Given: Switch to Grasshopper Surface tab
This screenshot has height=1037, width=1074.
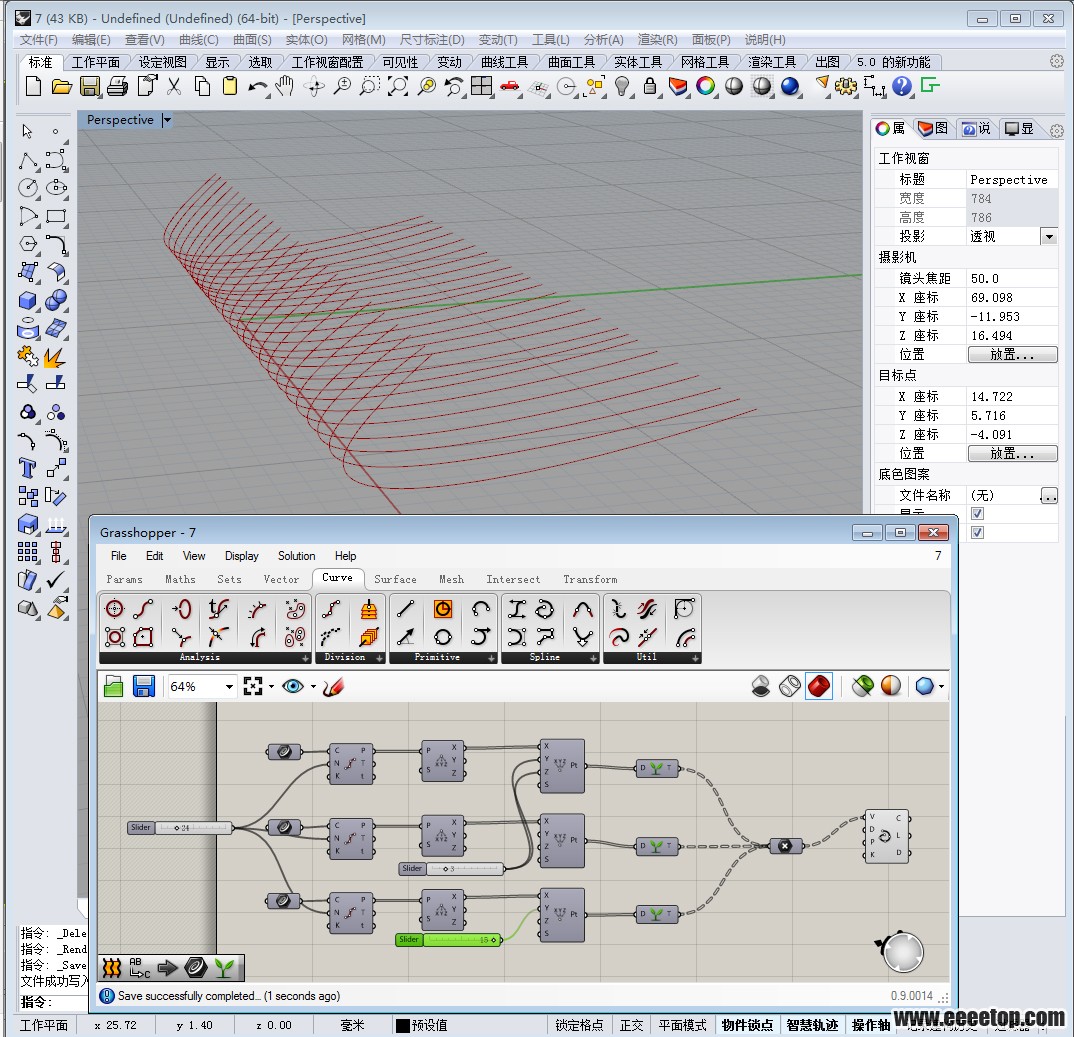Looking at the screenshot, I should point(395,579).
